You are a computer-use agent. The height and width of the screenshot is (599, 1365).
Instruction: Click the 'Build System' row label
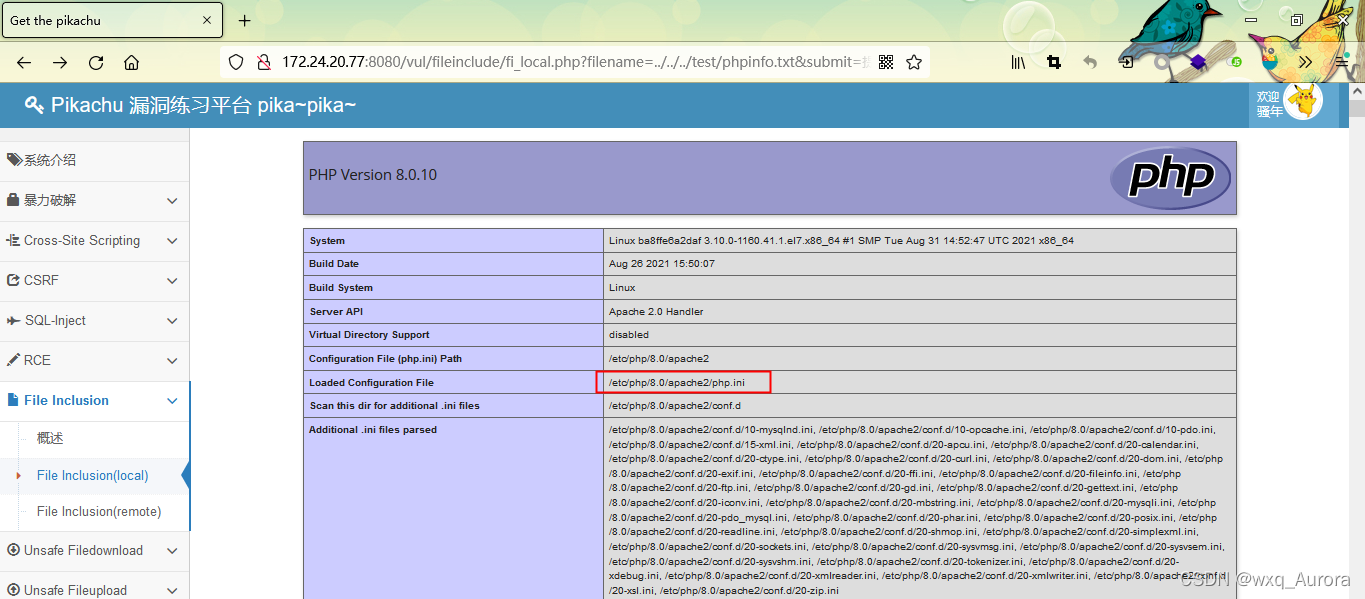[341, 288]
